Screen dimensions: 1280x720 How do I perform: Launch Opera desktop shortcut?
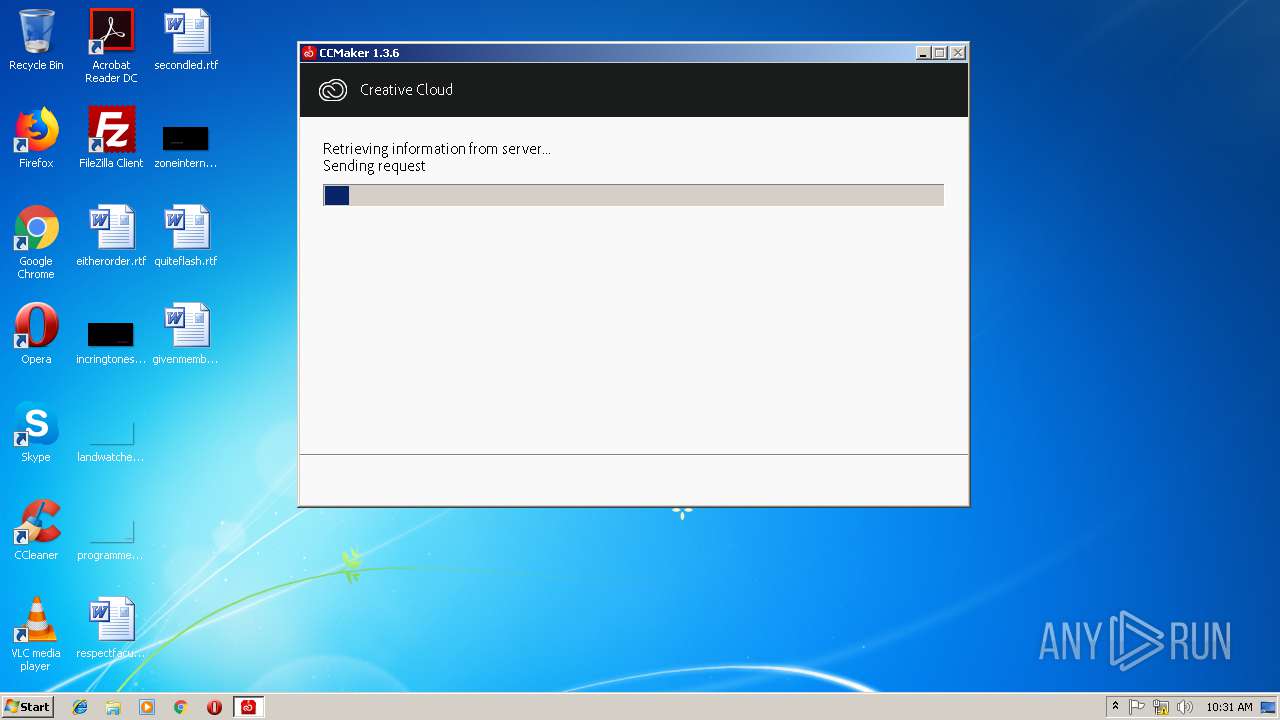pyautogui.click(x=36, y=334)
